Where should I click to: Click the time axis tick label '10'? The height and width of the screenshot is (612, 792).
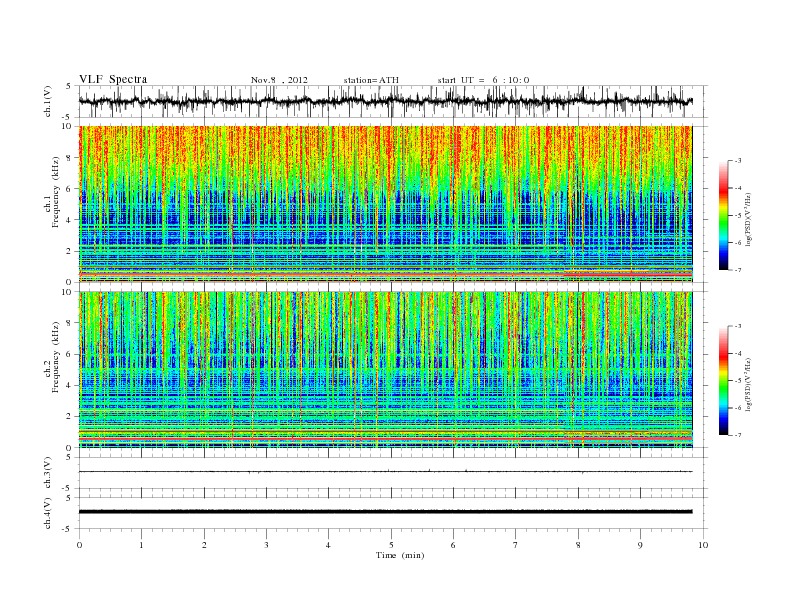(703, 545)
